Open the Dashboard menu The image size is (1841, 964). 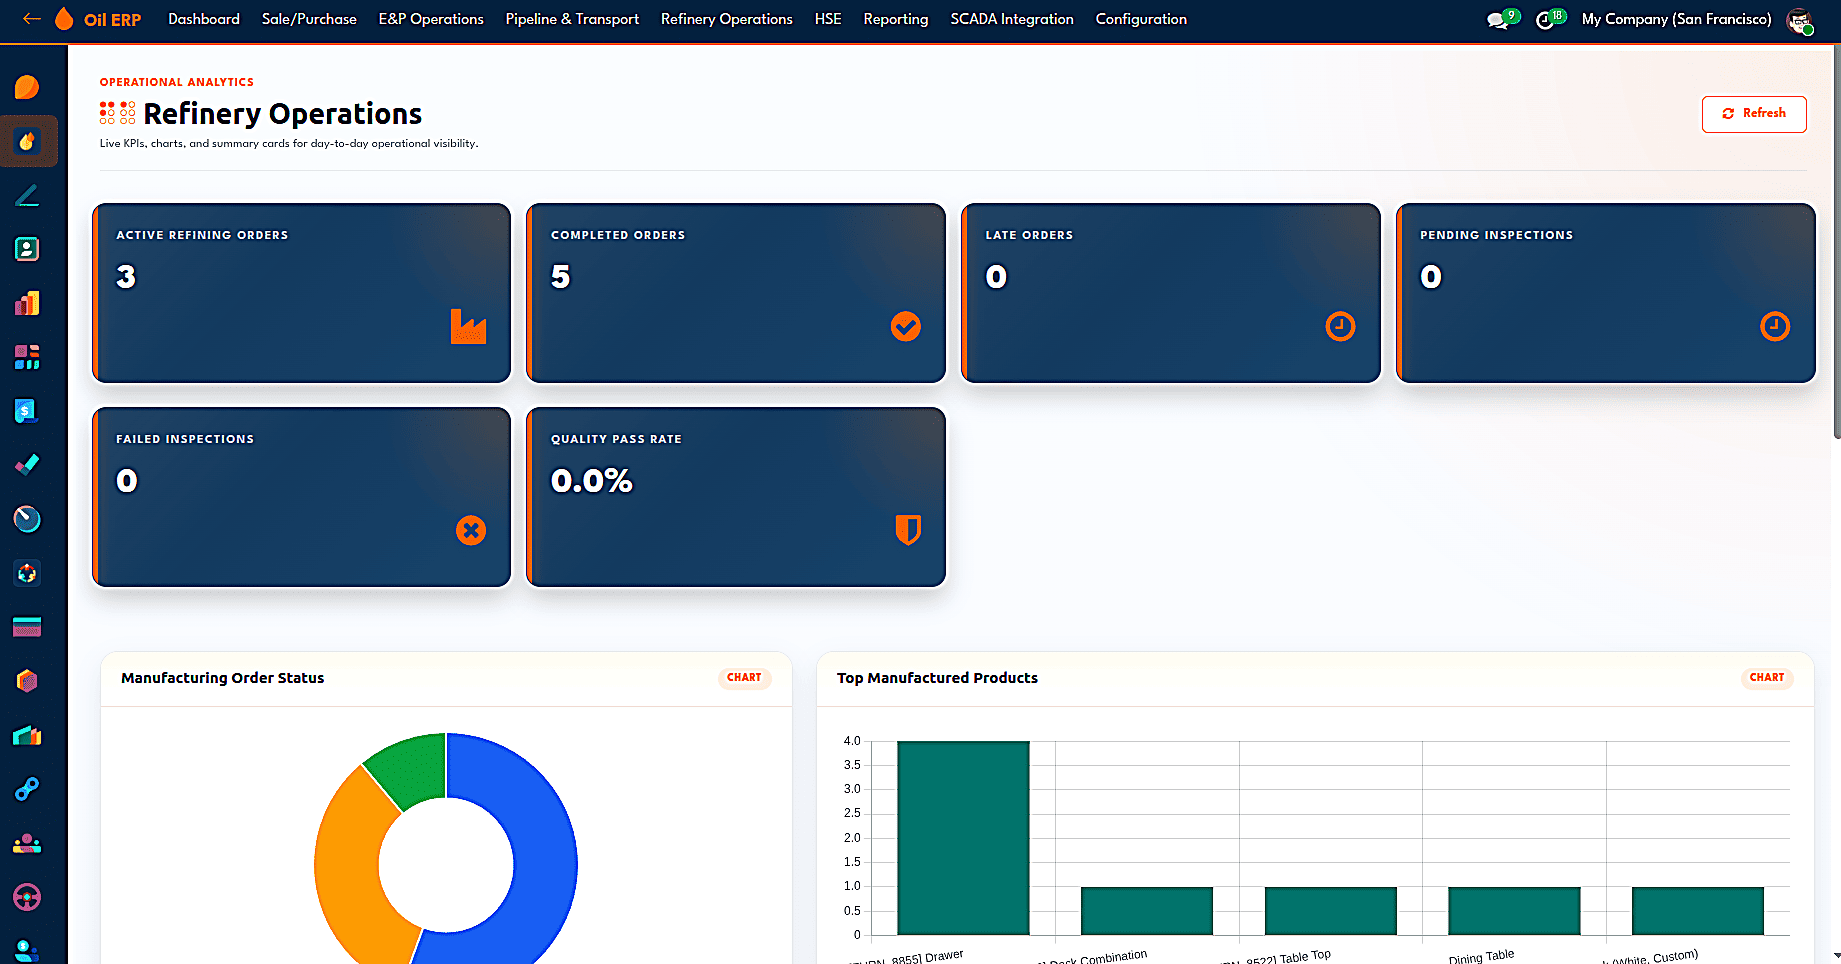(x=204, y=19)
